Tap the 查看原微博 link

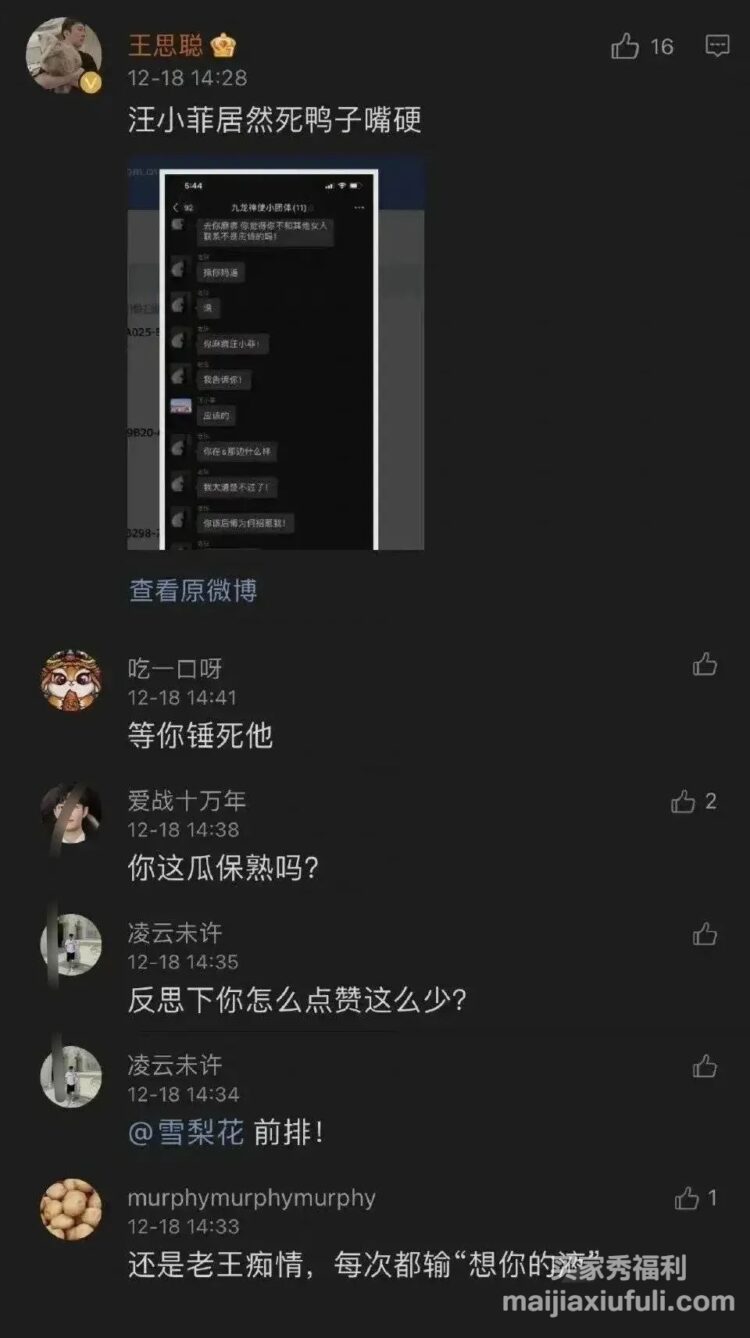point(193,590)
